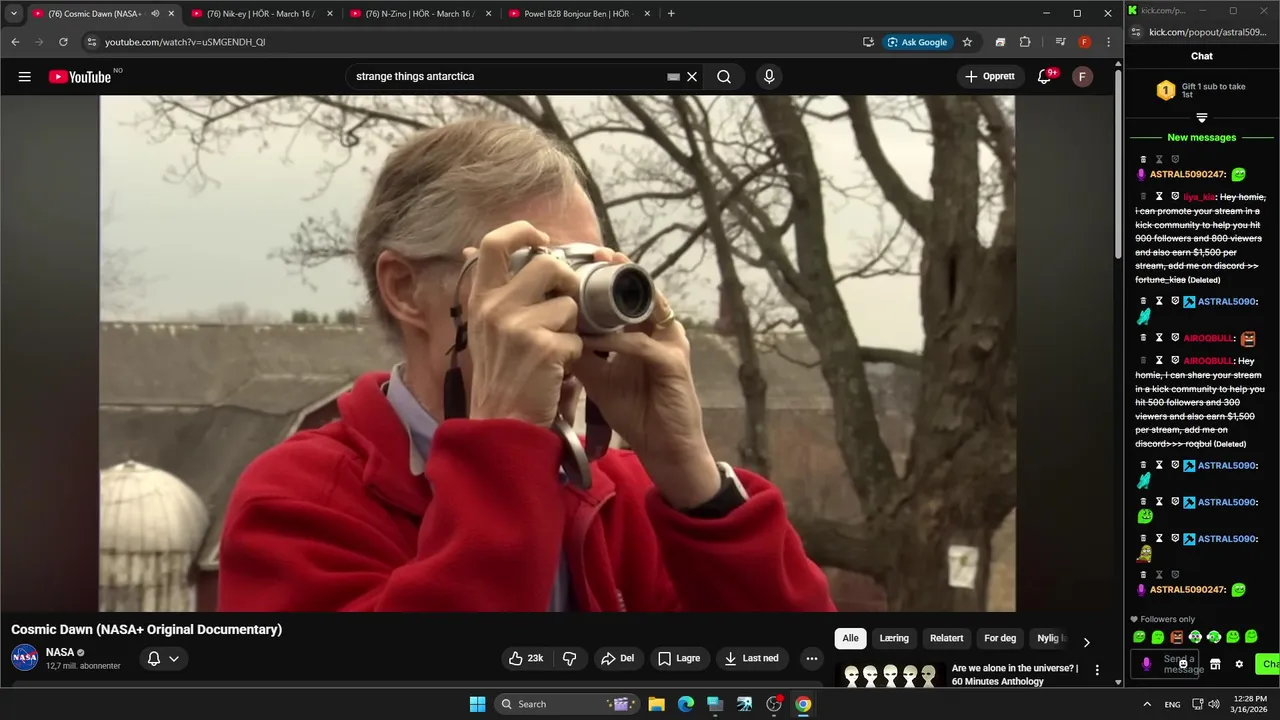1280x720 pixels.
Task: Select the Læring filter chip
Action: (894, 638)
